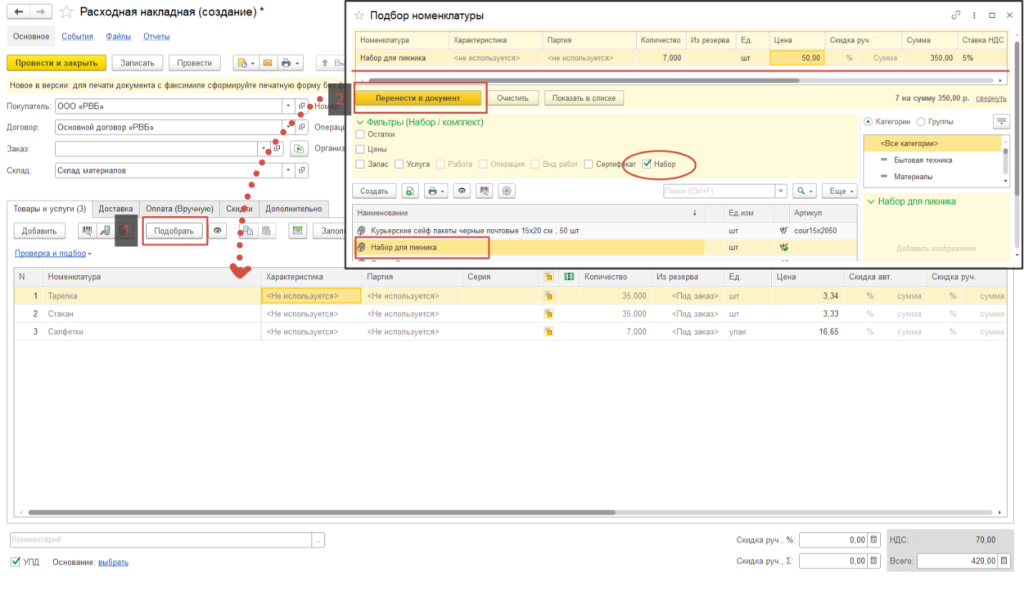
Task: Open the Еще dropdown menu
Action: (x=839, y=190)
